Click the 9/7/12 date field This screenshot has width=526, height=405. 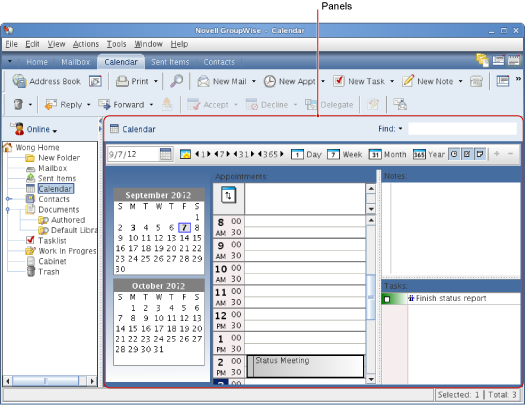tap(133, 154)
